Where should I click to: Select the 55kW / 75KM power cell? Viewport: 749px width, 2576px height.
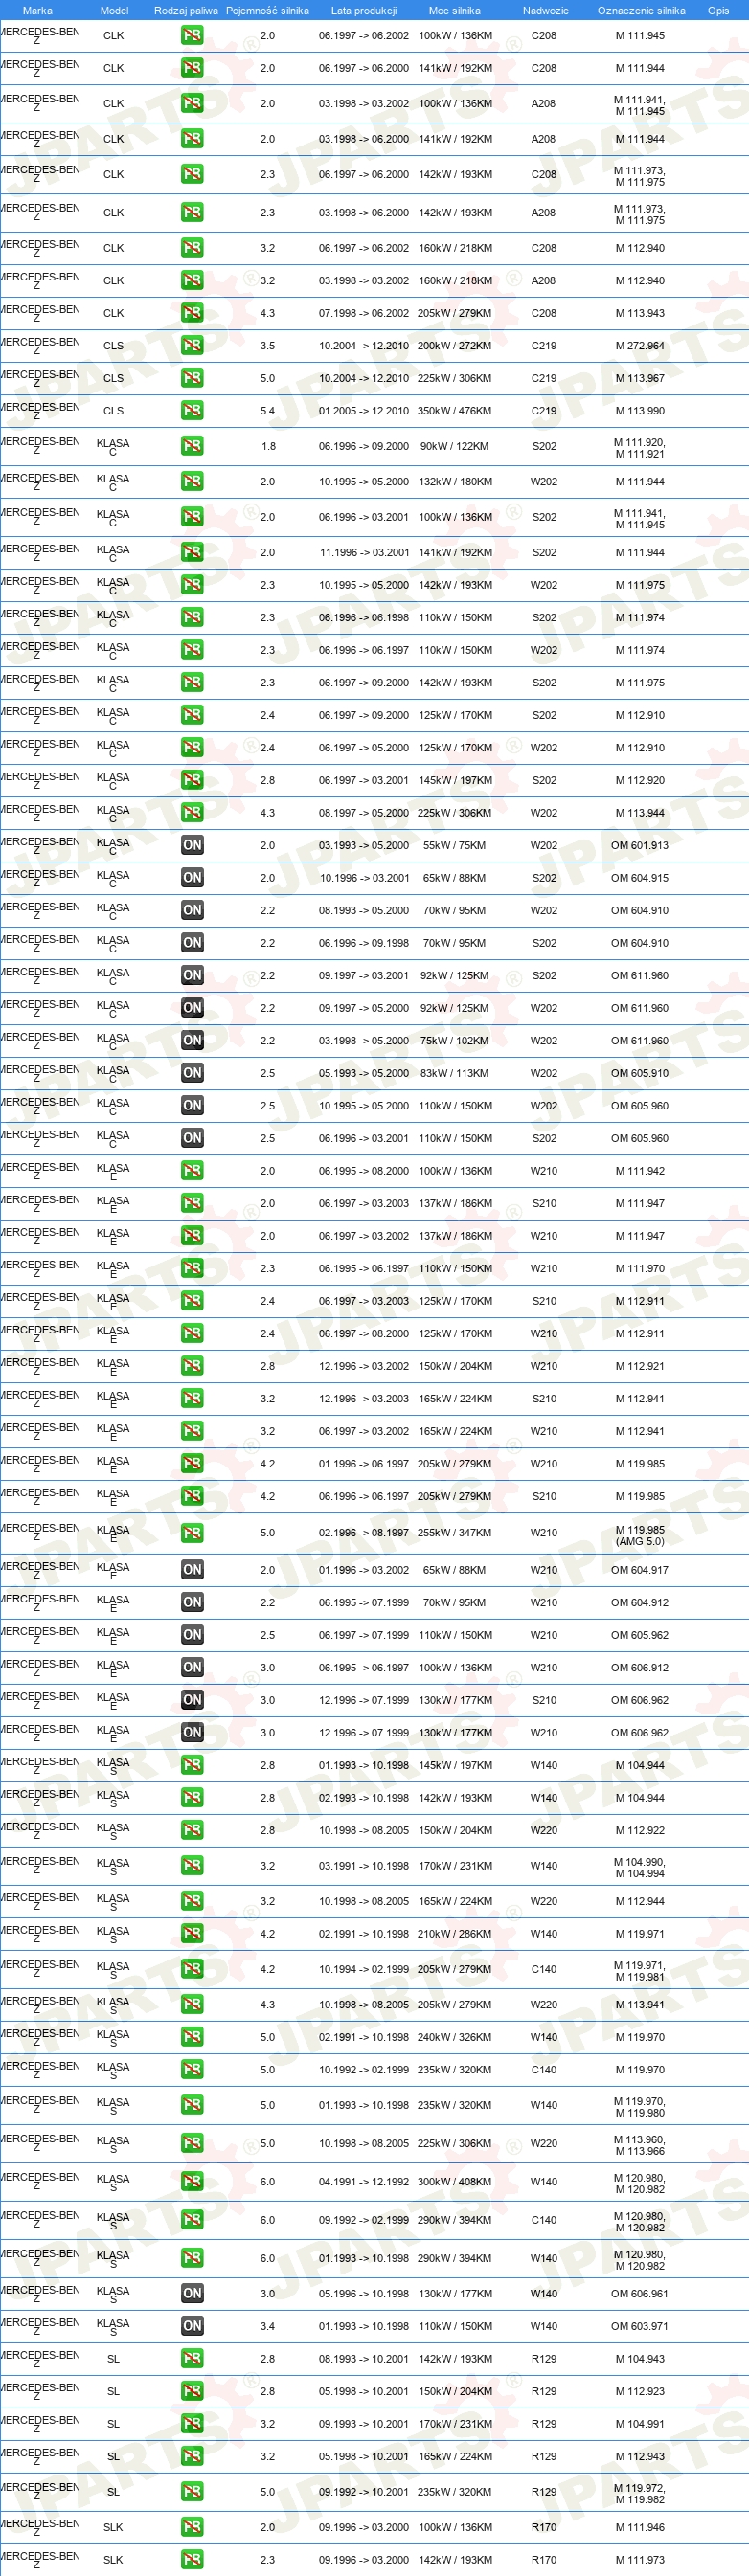(x=455, y=846)
